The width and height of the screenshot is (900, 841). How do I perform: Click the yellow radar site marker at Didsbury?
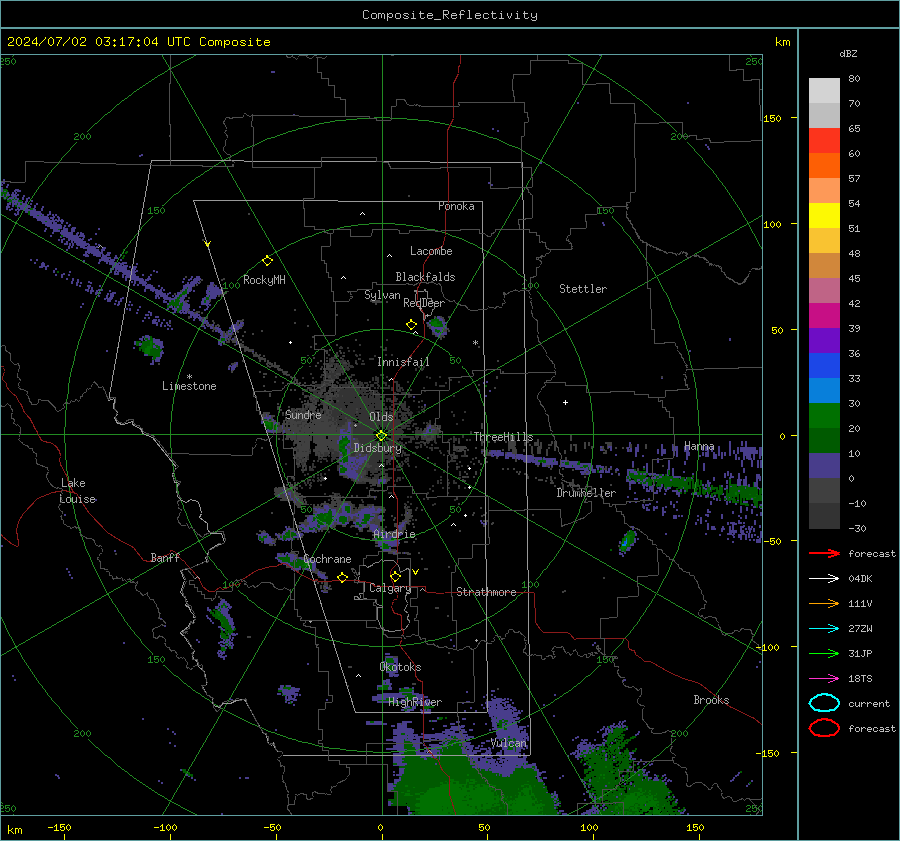coord(381,436)
